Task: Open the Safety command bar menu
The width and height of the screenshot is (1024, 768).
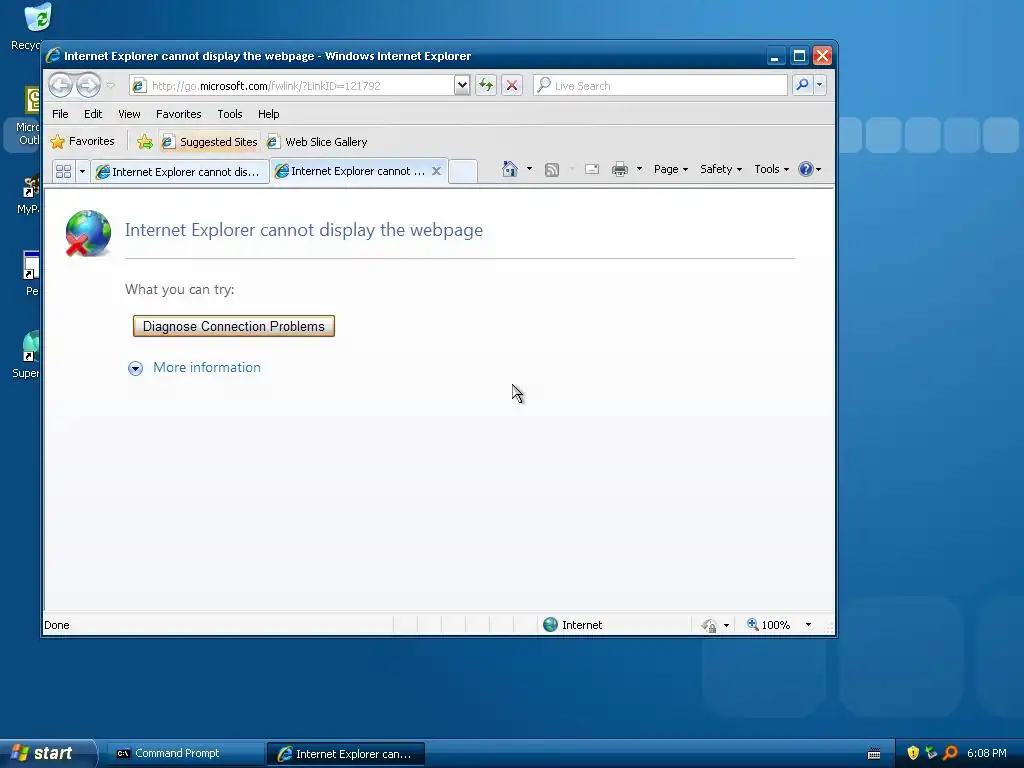Action: [x=720, y=169]
